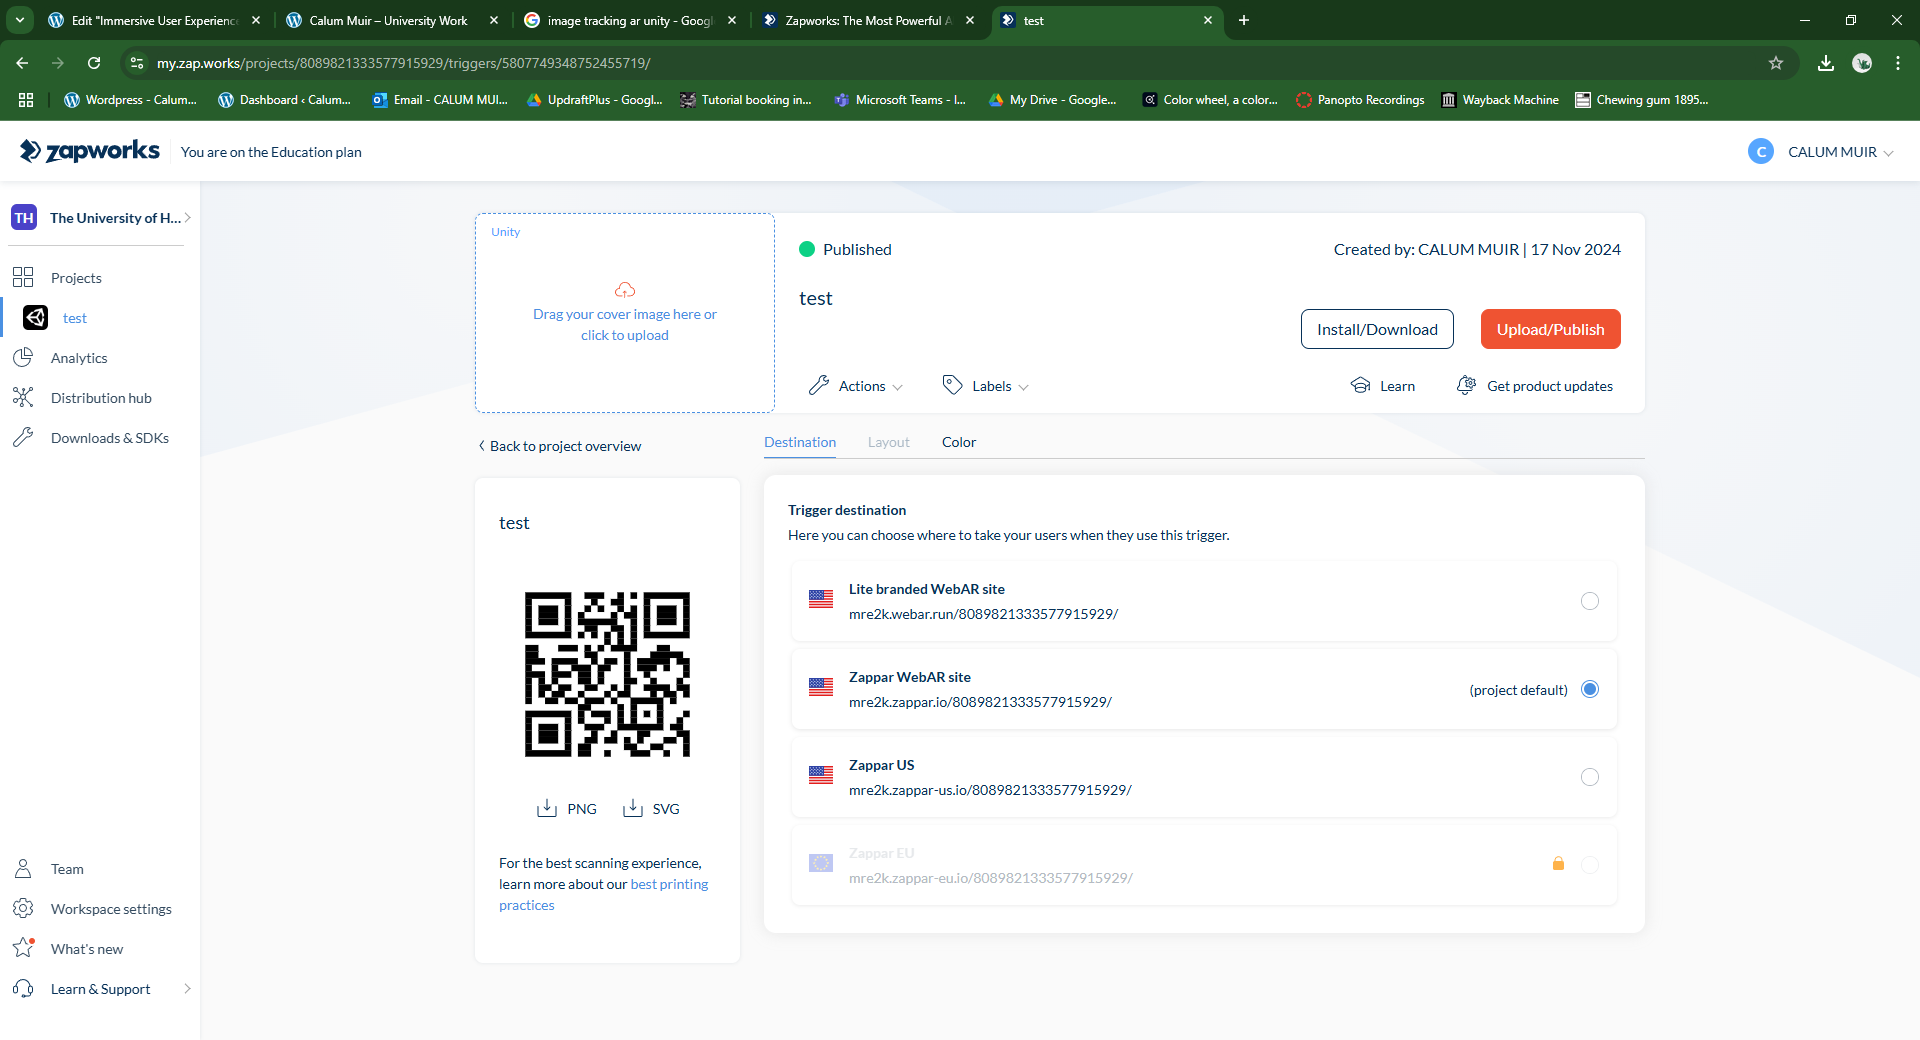Viewport: 1920px width, 1040px height.
Task: Select Lite branded WebAR site radio button
Action: [x=1589, y=601]
